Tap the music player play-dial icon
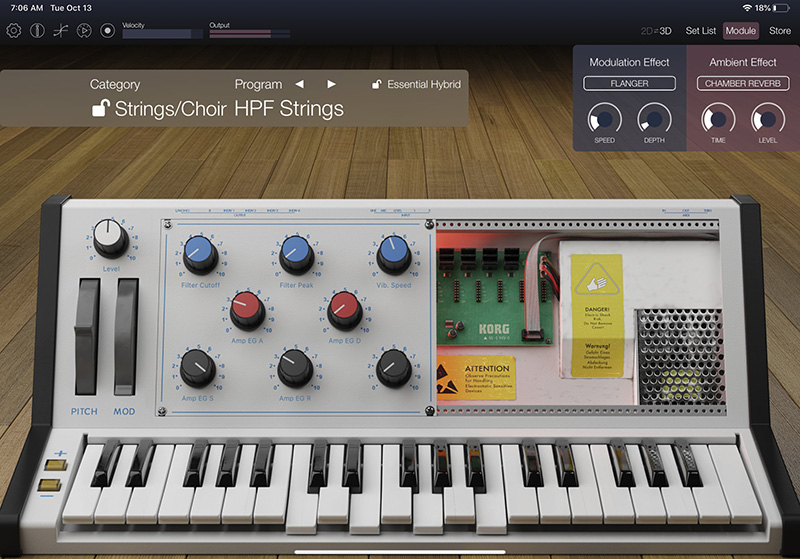This screenshot has width=800, height=559. click(x=84, y=31)
